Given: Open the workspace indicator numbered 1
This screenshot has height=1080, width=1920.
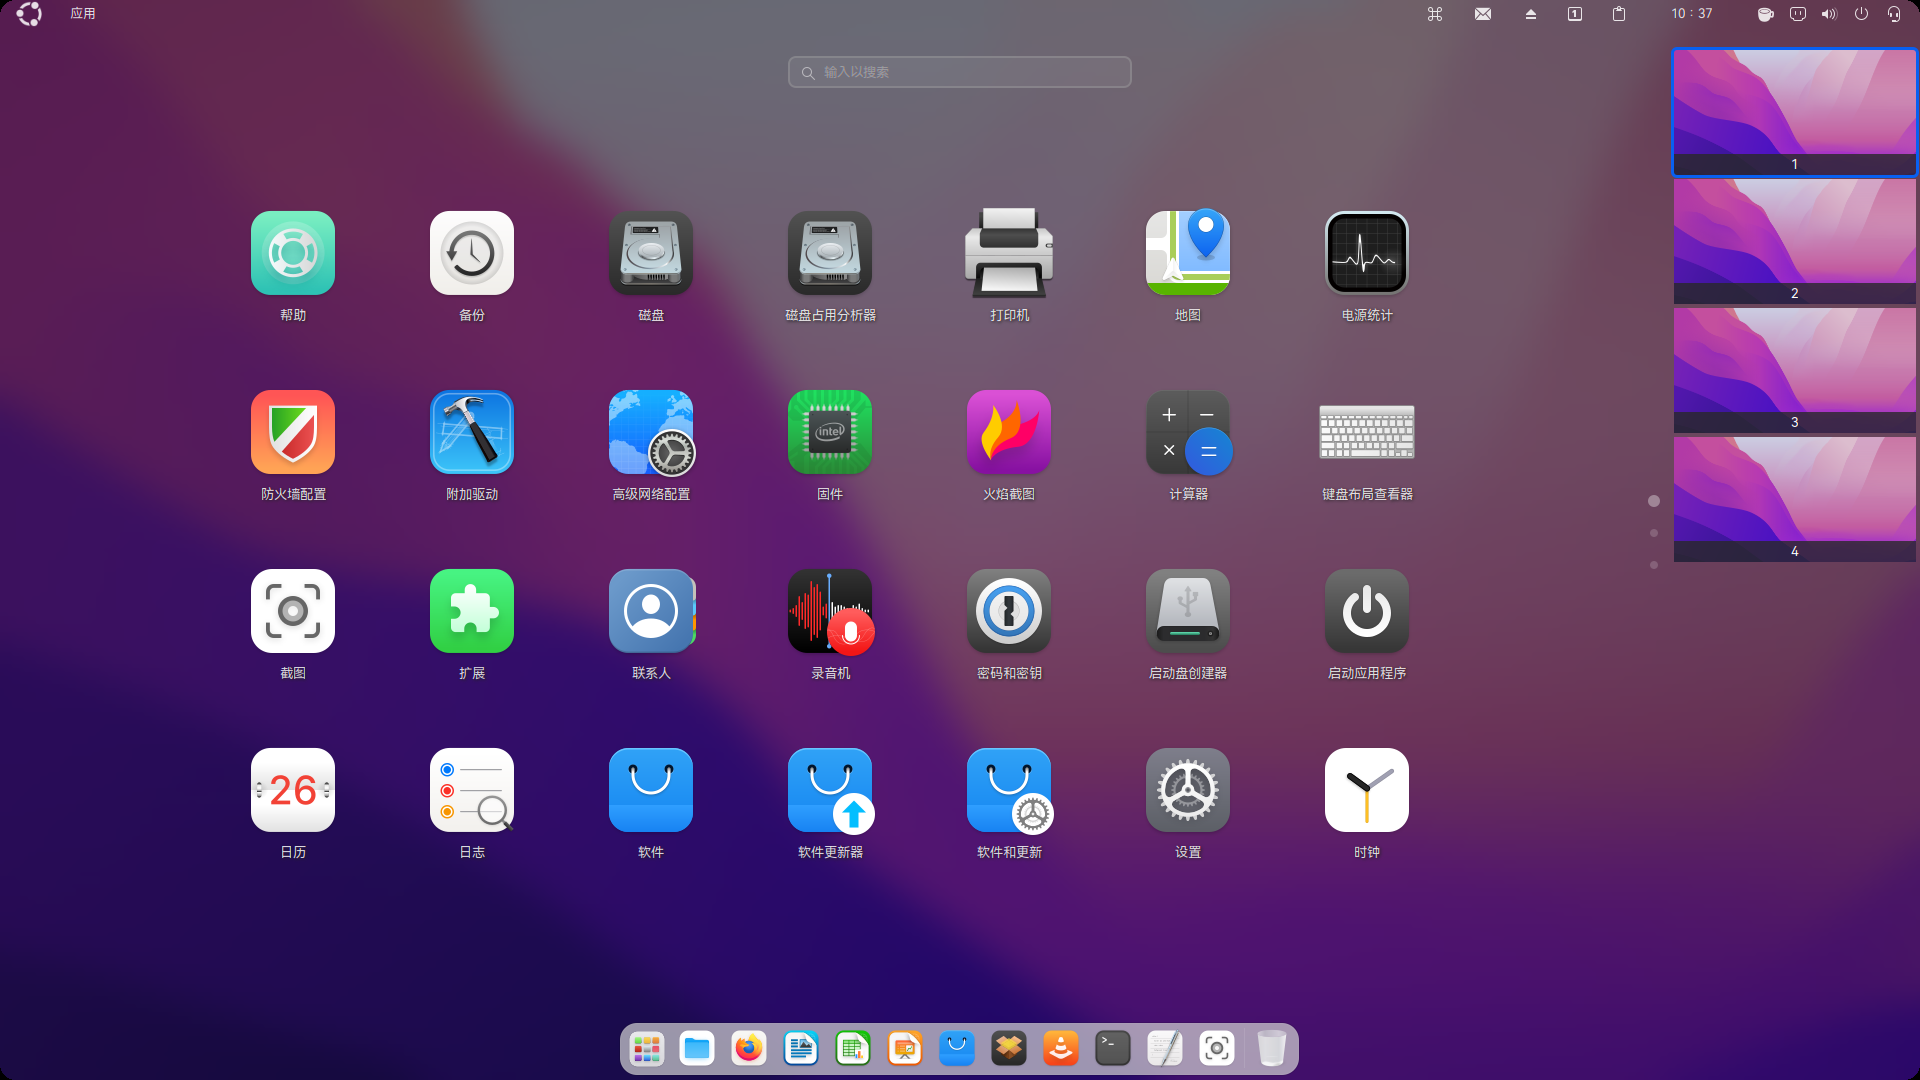Looking at the screenshot, I should pyautogui.click(x=1575, y=14).
